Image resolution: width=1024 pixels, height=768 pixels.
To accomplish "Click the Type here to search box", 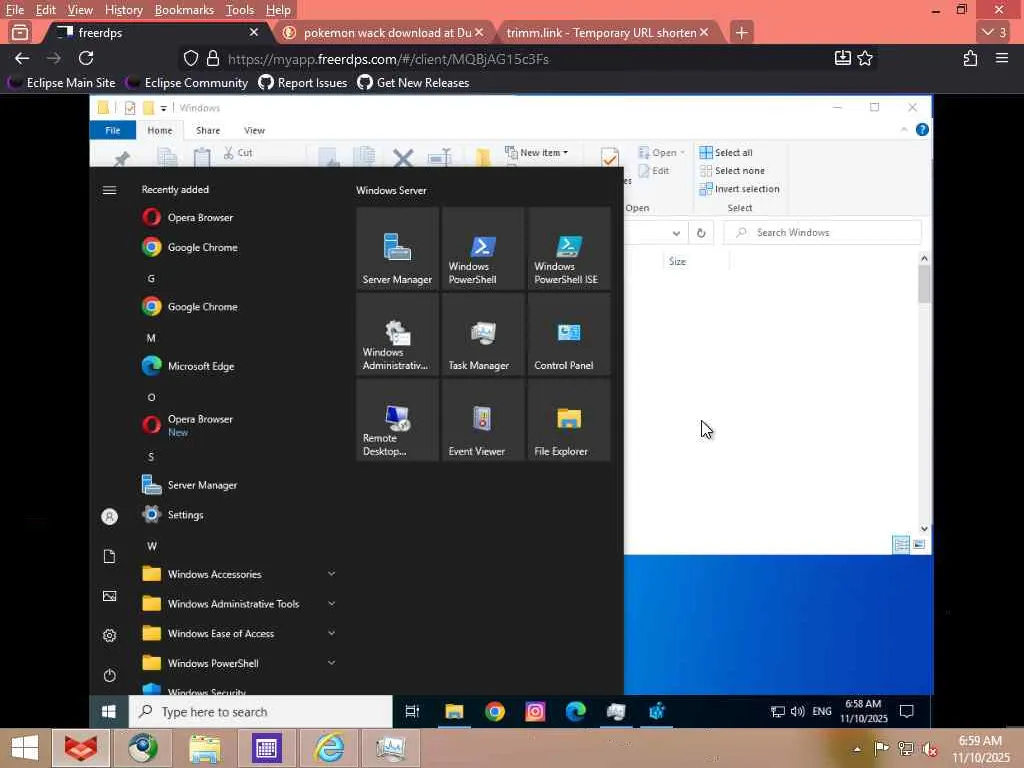I will click(261, 711).
